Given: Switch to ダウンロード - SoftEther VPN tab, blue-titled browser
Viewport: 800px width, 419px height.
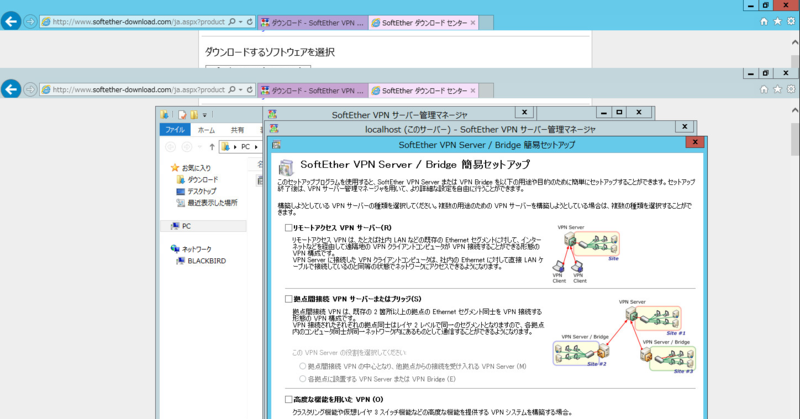Looking at the screenshot, I should tap(313, 22).
